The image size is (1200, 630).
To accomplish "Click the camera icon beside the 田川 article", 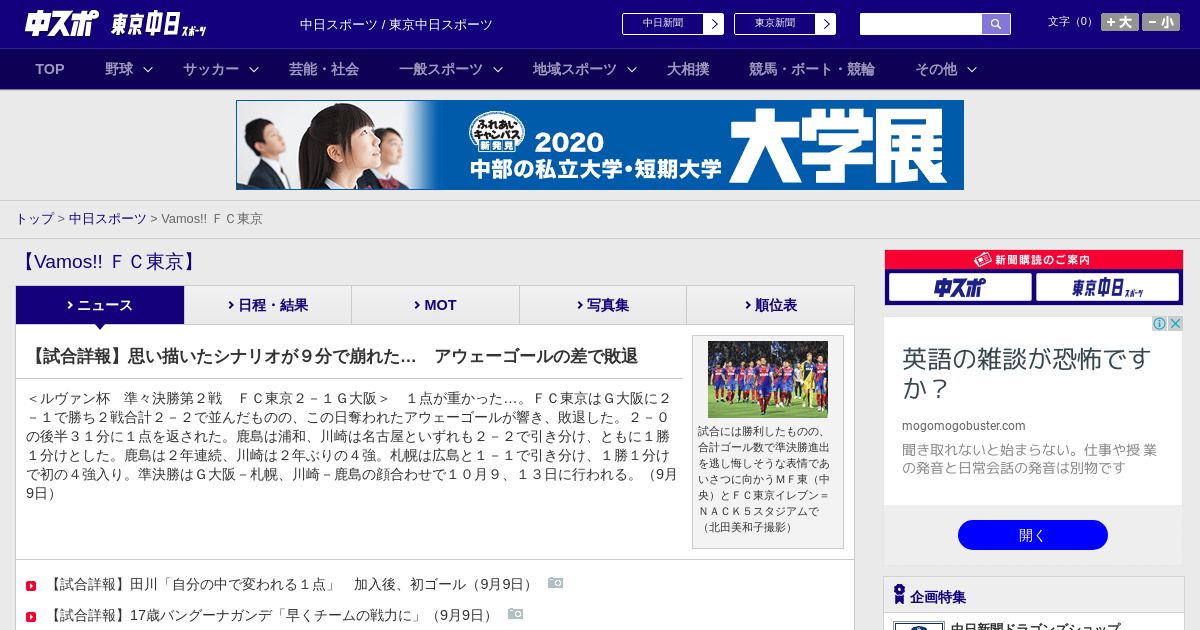I will click(556, 583).
